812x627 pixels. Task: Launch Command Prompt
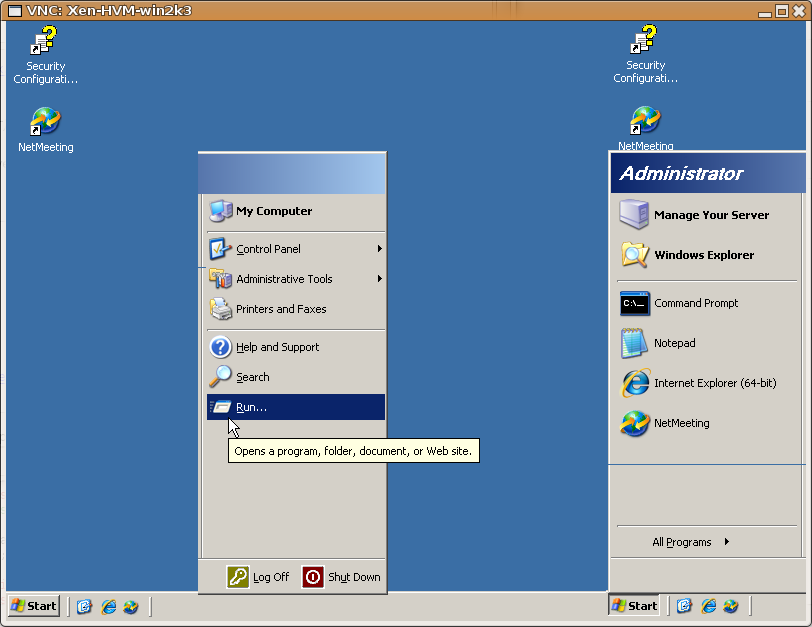coord(695,303)
